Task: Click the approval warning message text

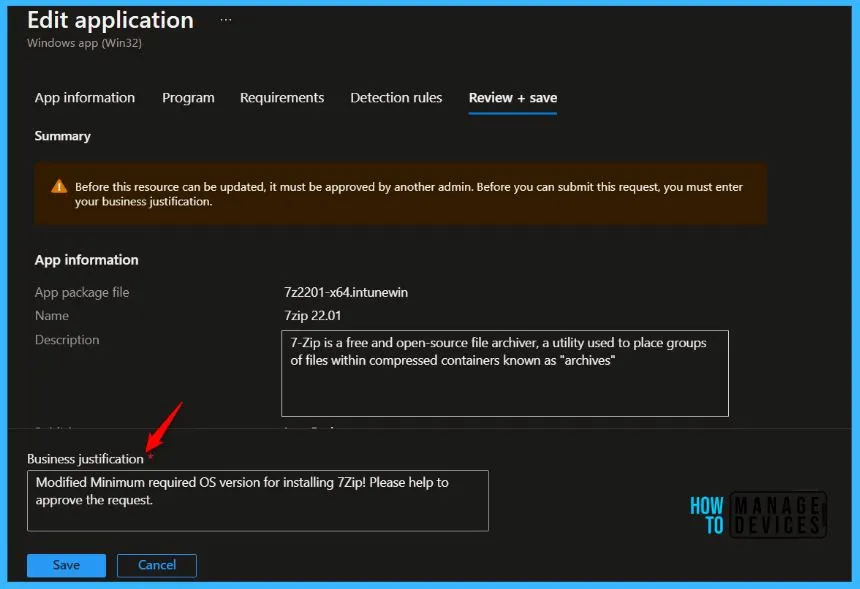Action: (409, 194)
